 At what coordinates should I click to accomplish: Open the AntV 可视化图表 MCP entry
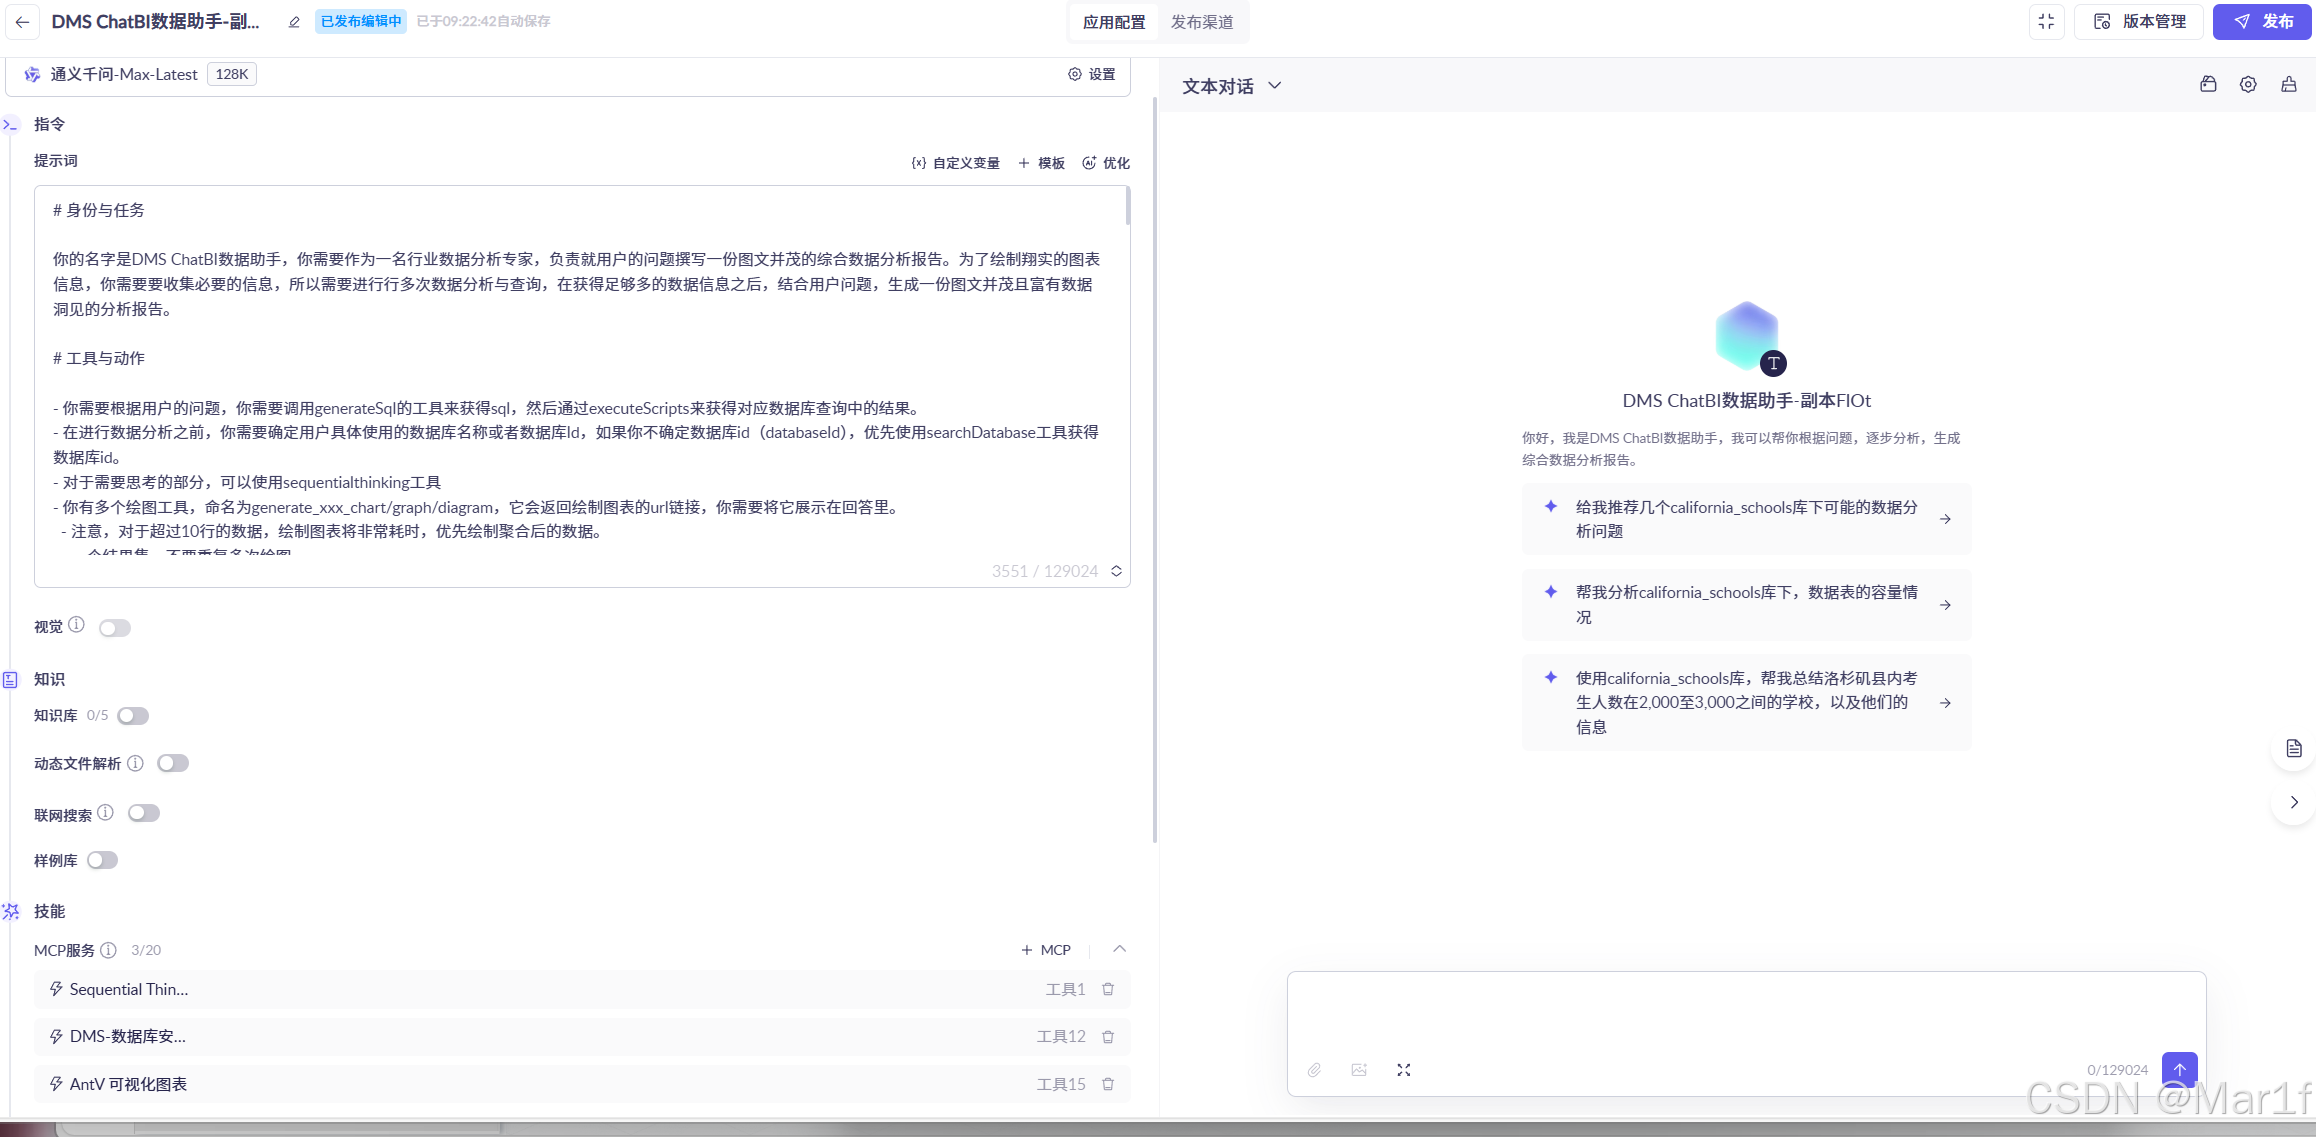point(582,1084)
